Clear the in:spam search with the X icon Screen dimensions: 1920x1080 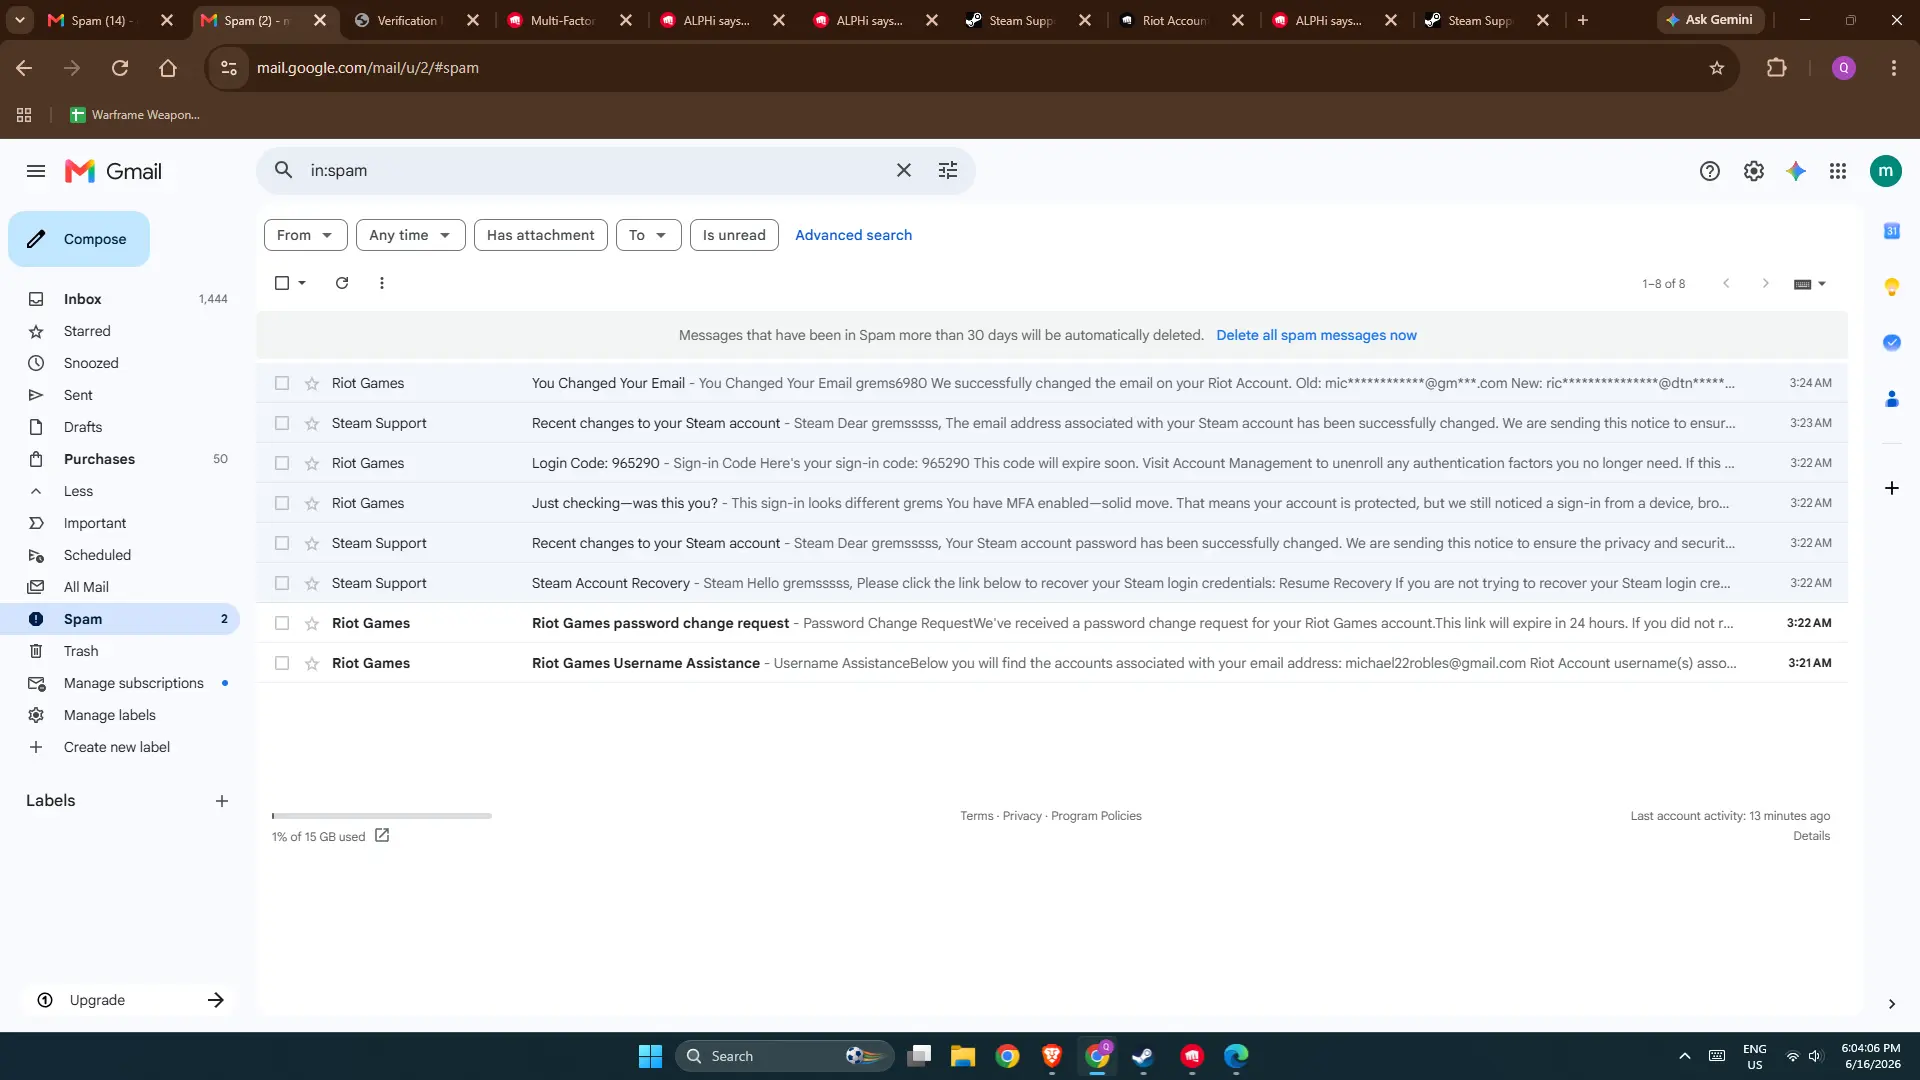tap(904, 170)
